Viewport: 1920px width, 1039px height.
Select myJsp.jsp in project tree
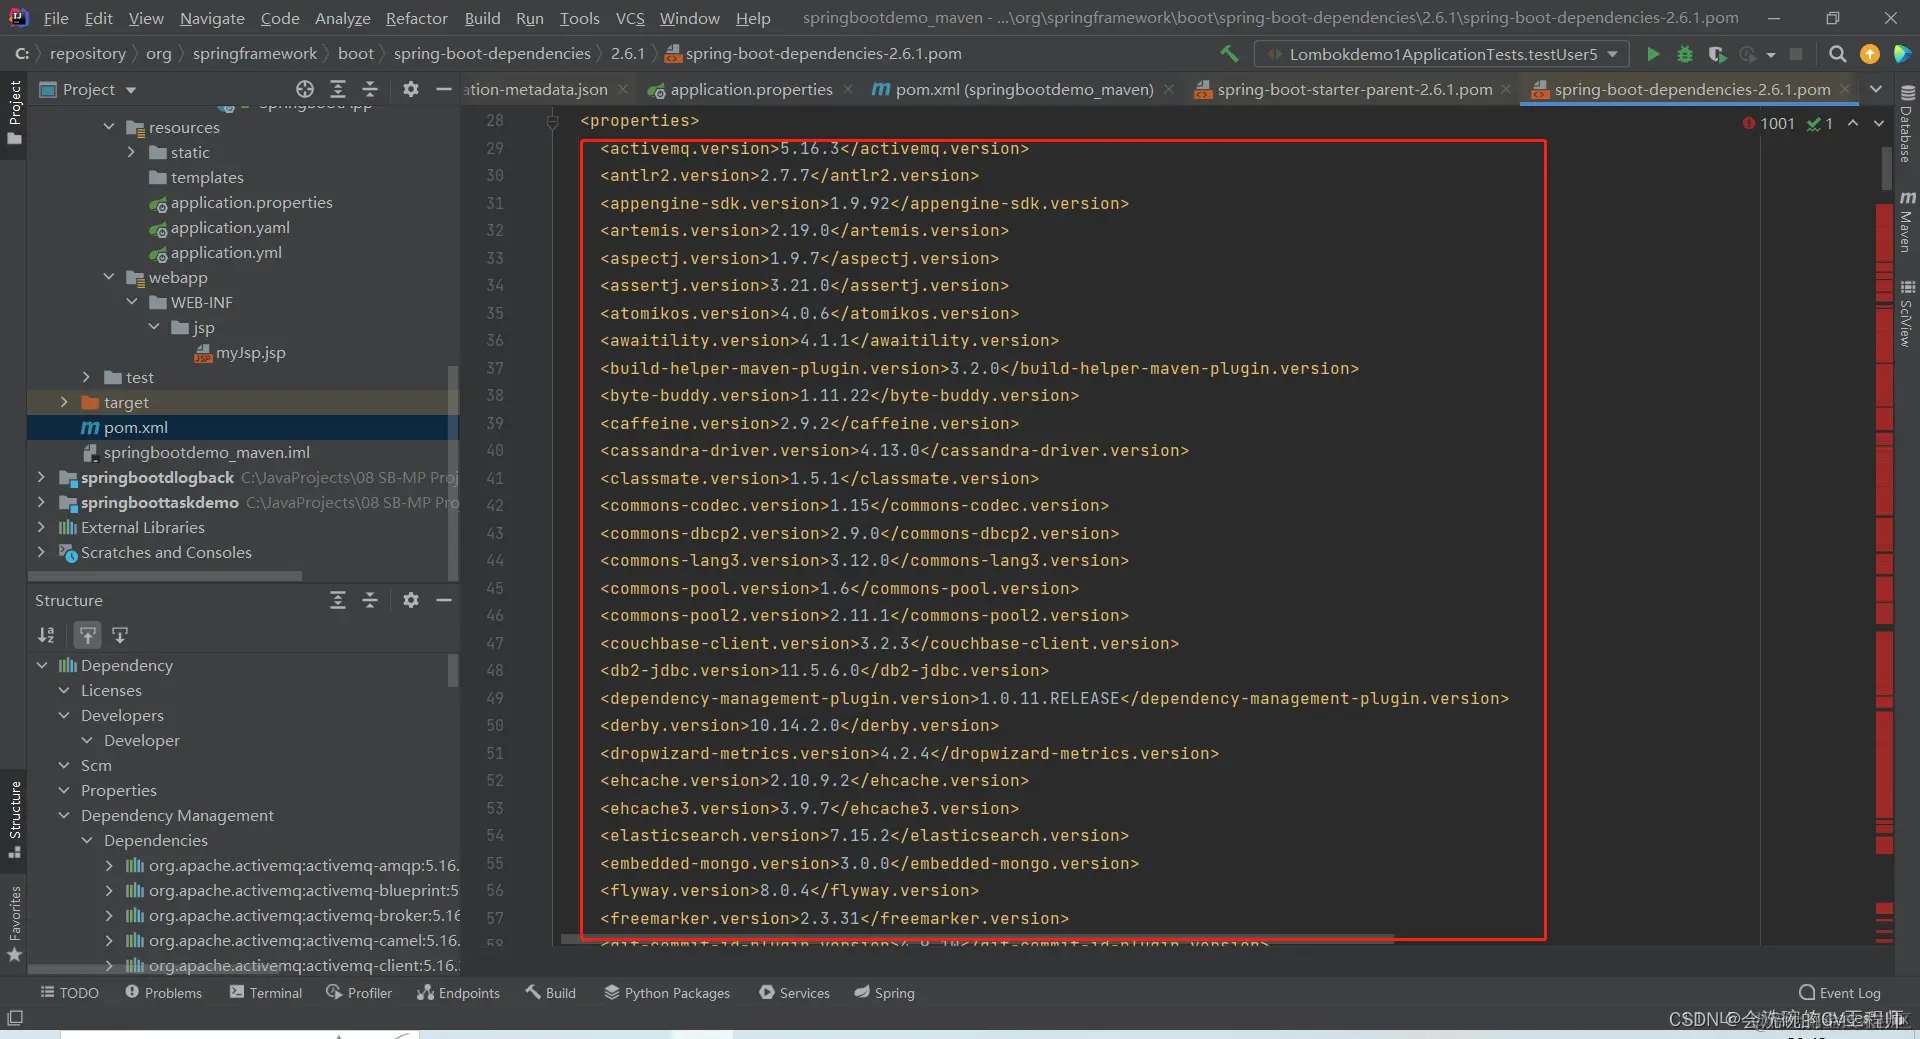point(250,352)
